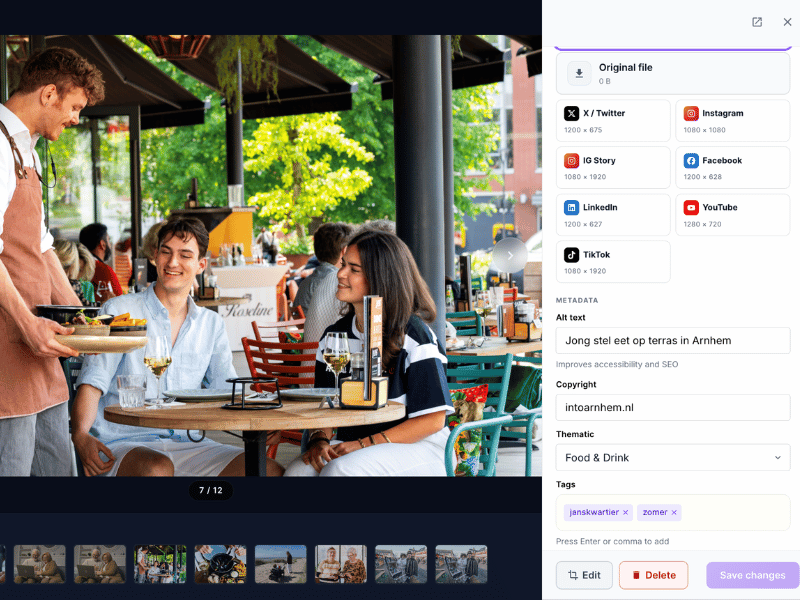Click the Thematic label
Image resolution: width=800 pixels, height=600 pixels.
(x=575, y=434)
